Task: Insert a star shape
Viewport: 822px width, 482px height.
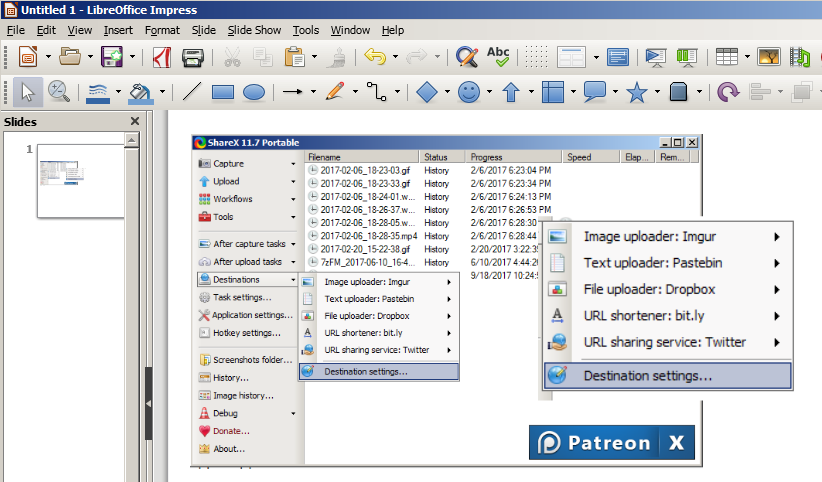Action: click(636, 92)
